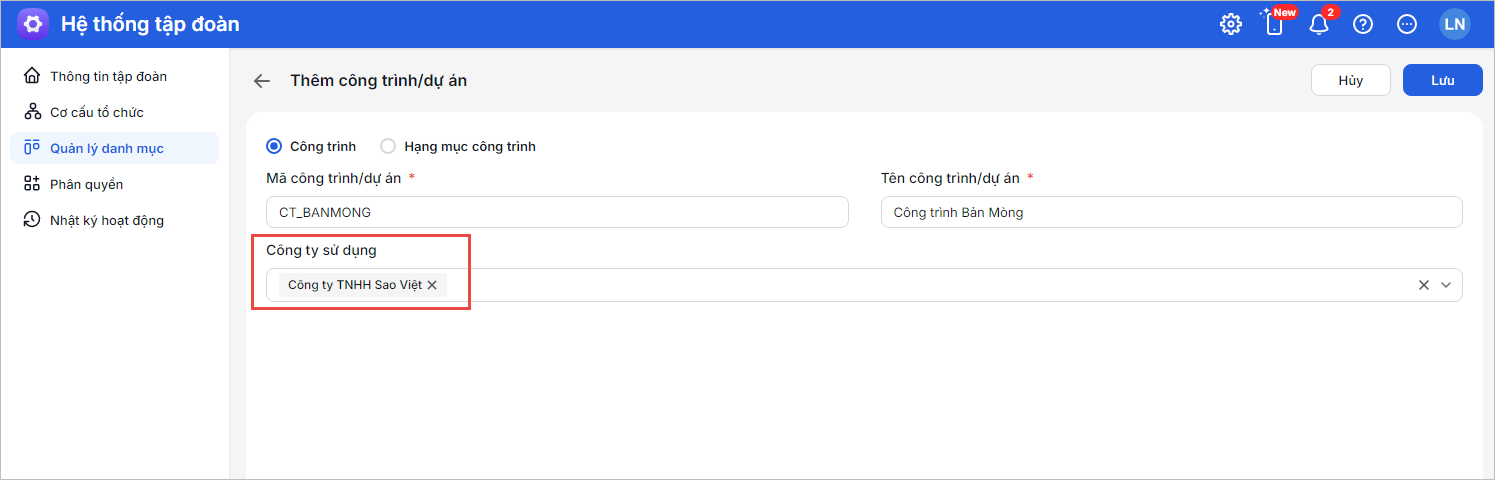This screenshot has width=1495, height=480.
Task: Open the notifications bell
Action: [x=1319, y=24]
